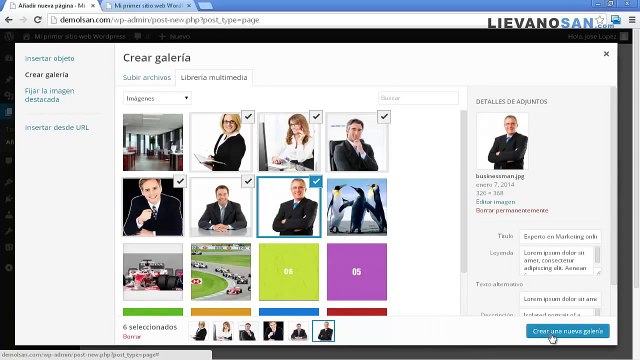The width and height of the screenshot is (640, 360).
Task: Select the purple 05 tile
Action: (x=357, y=272)
